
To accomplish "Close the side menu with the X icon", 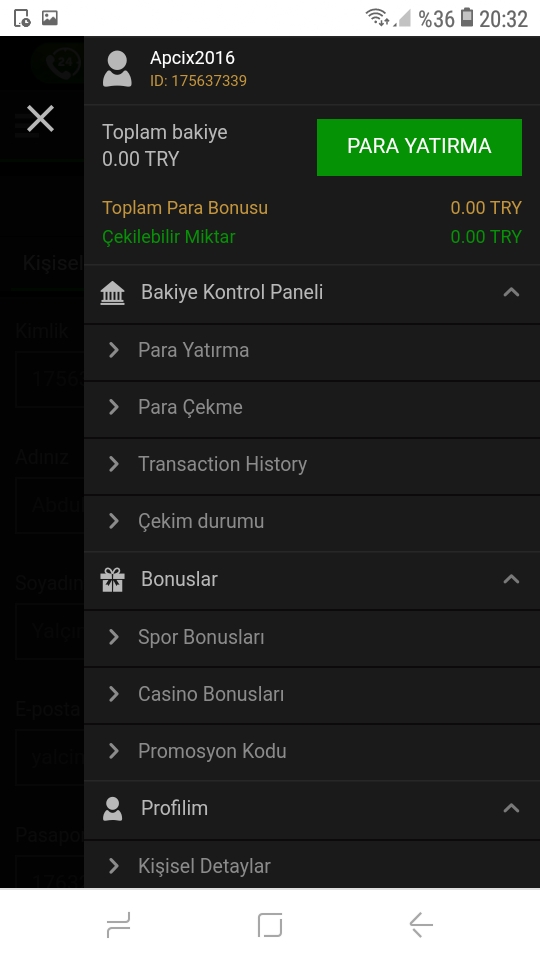I will pos(40,118).
